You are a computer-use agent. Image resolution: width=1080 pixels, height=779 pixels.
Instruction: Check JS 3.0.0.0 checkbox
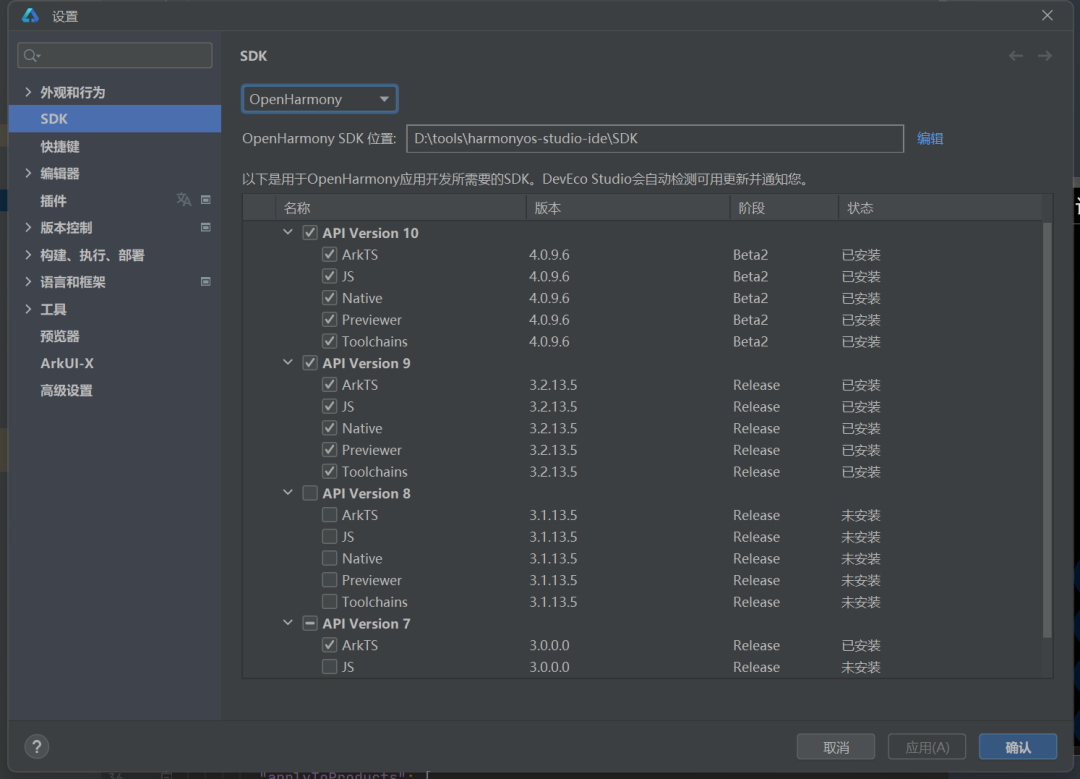click(x=329, y=667)
